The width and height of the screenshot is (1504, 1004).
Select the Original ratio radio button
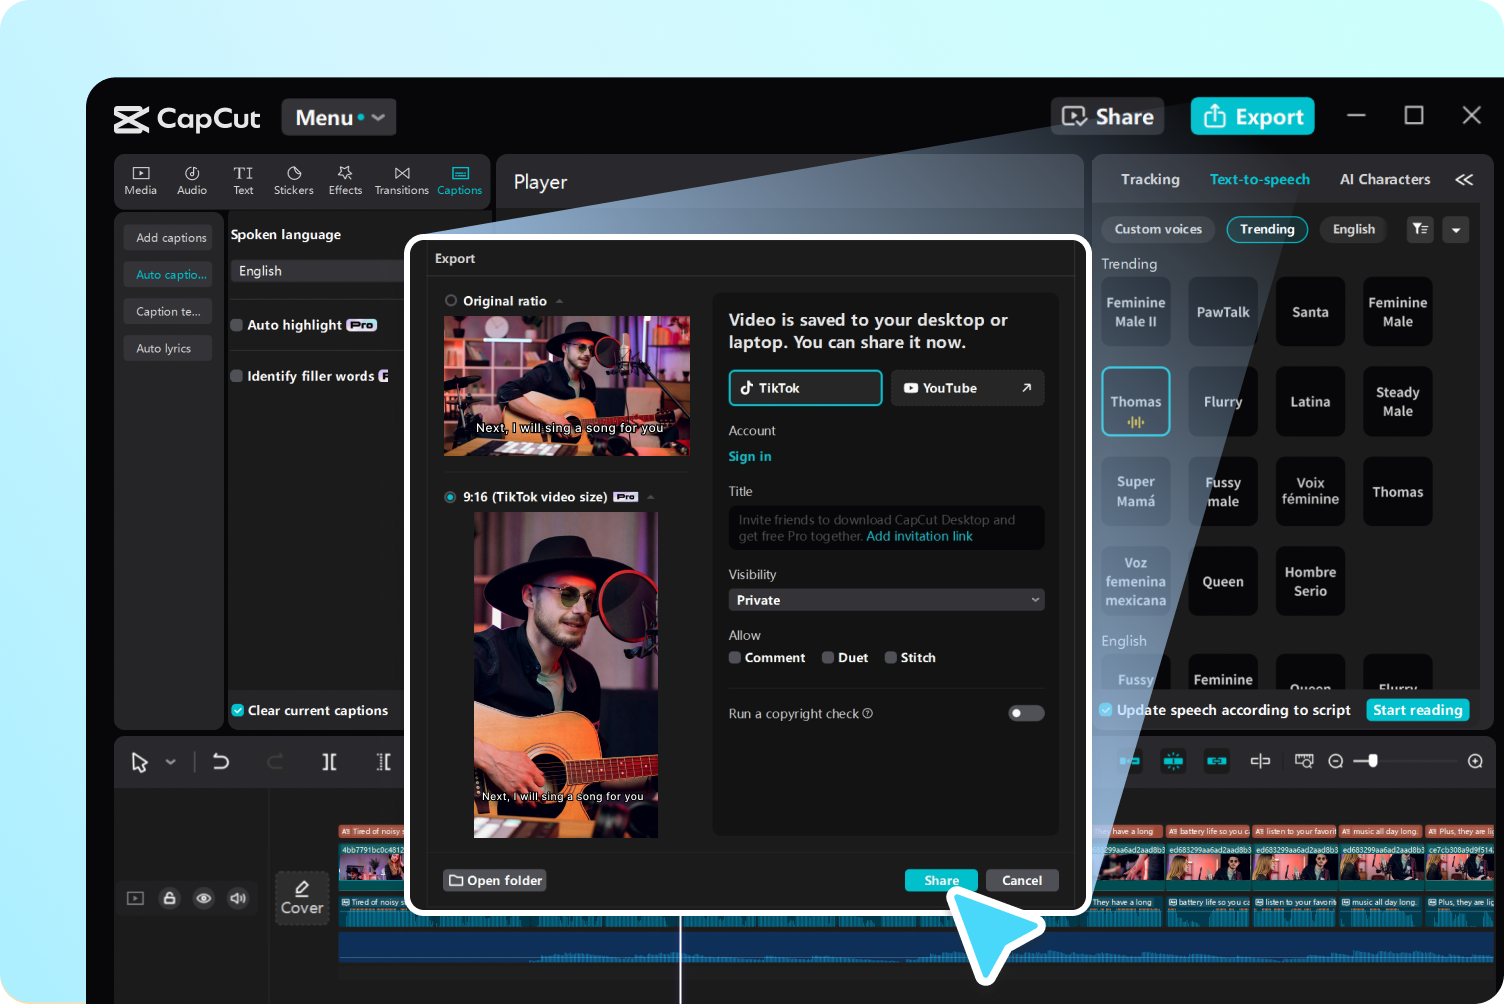coord(451,300)
